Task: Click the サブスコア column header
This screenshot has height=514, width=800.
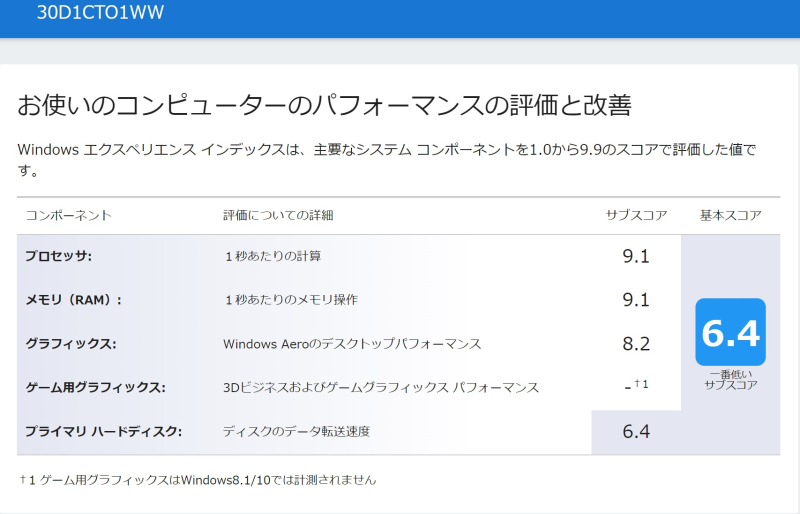Action: [x=636, y=215]
